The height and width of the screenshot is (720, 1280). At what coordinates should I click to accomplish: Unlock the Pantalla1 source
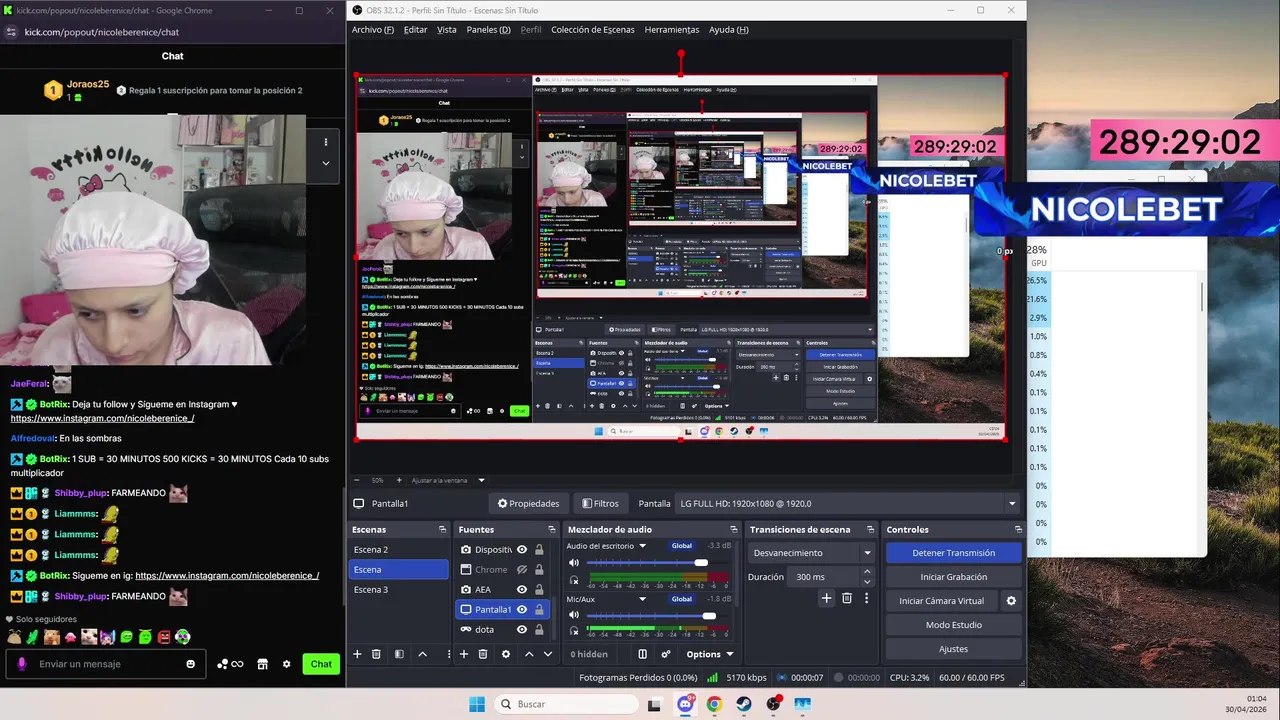pyautogui.click(x=539, y=609)
